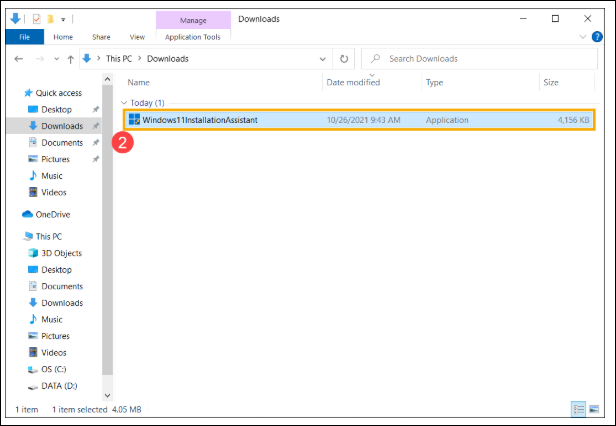Sort by Date modified column
The height and width of the screenshot is (426, 616).
point(353,83)
